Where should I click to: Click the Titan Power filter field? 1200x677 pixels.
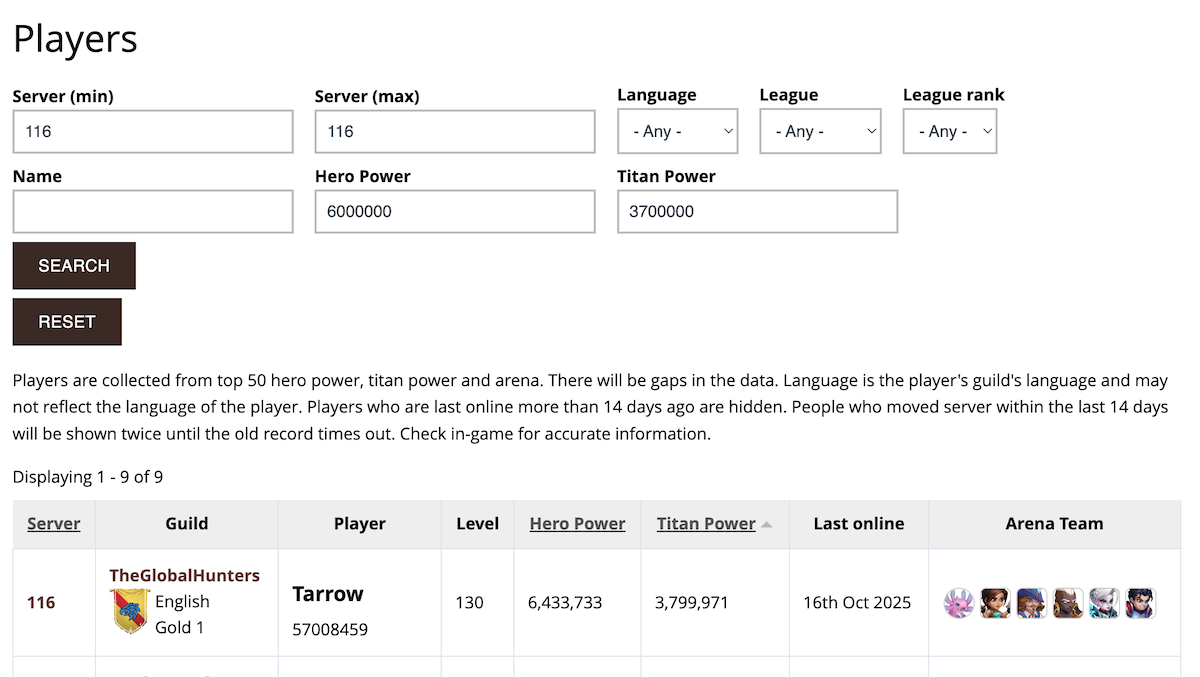pos(757,212)
